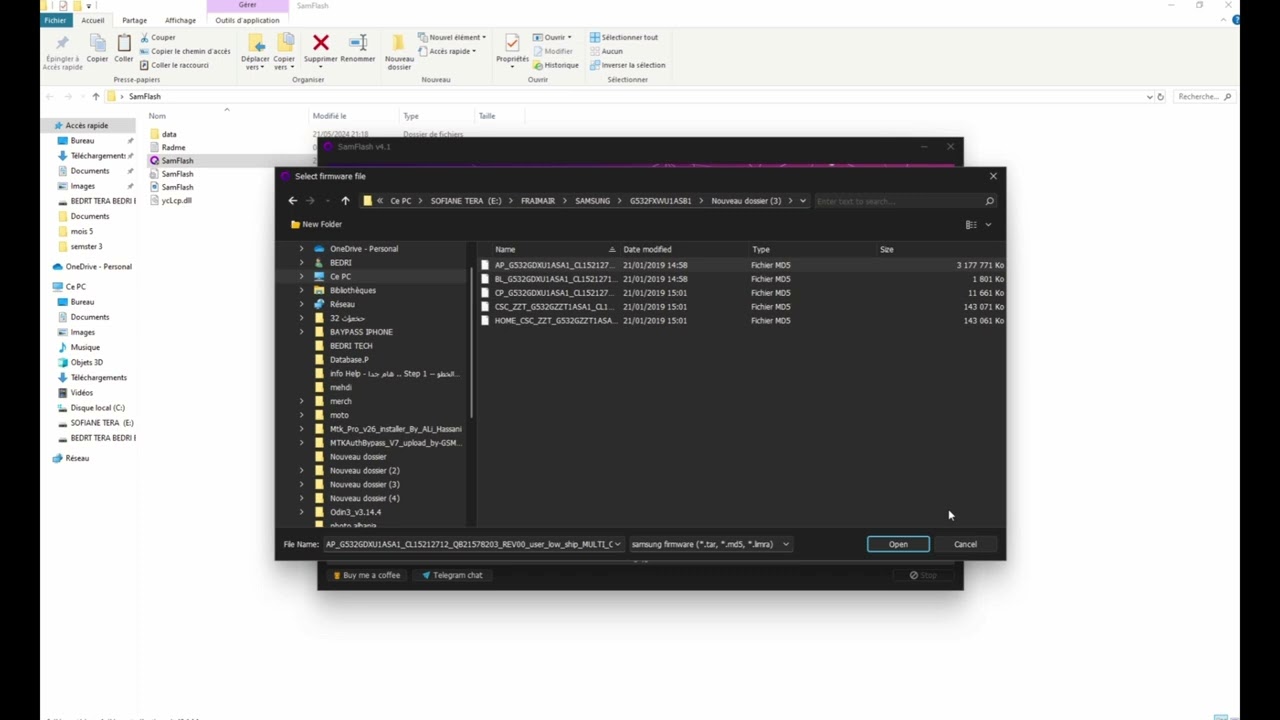This screenshot has width=1280, height=720.
Task: Go up one level in dialog
Action: (345, 201)
